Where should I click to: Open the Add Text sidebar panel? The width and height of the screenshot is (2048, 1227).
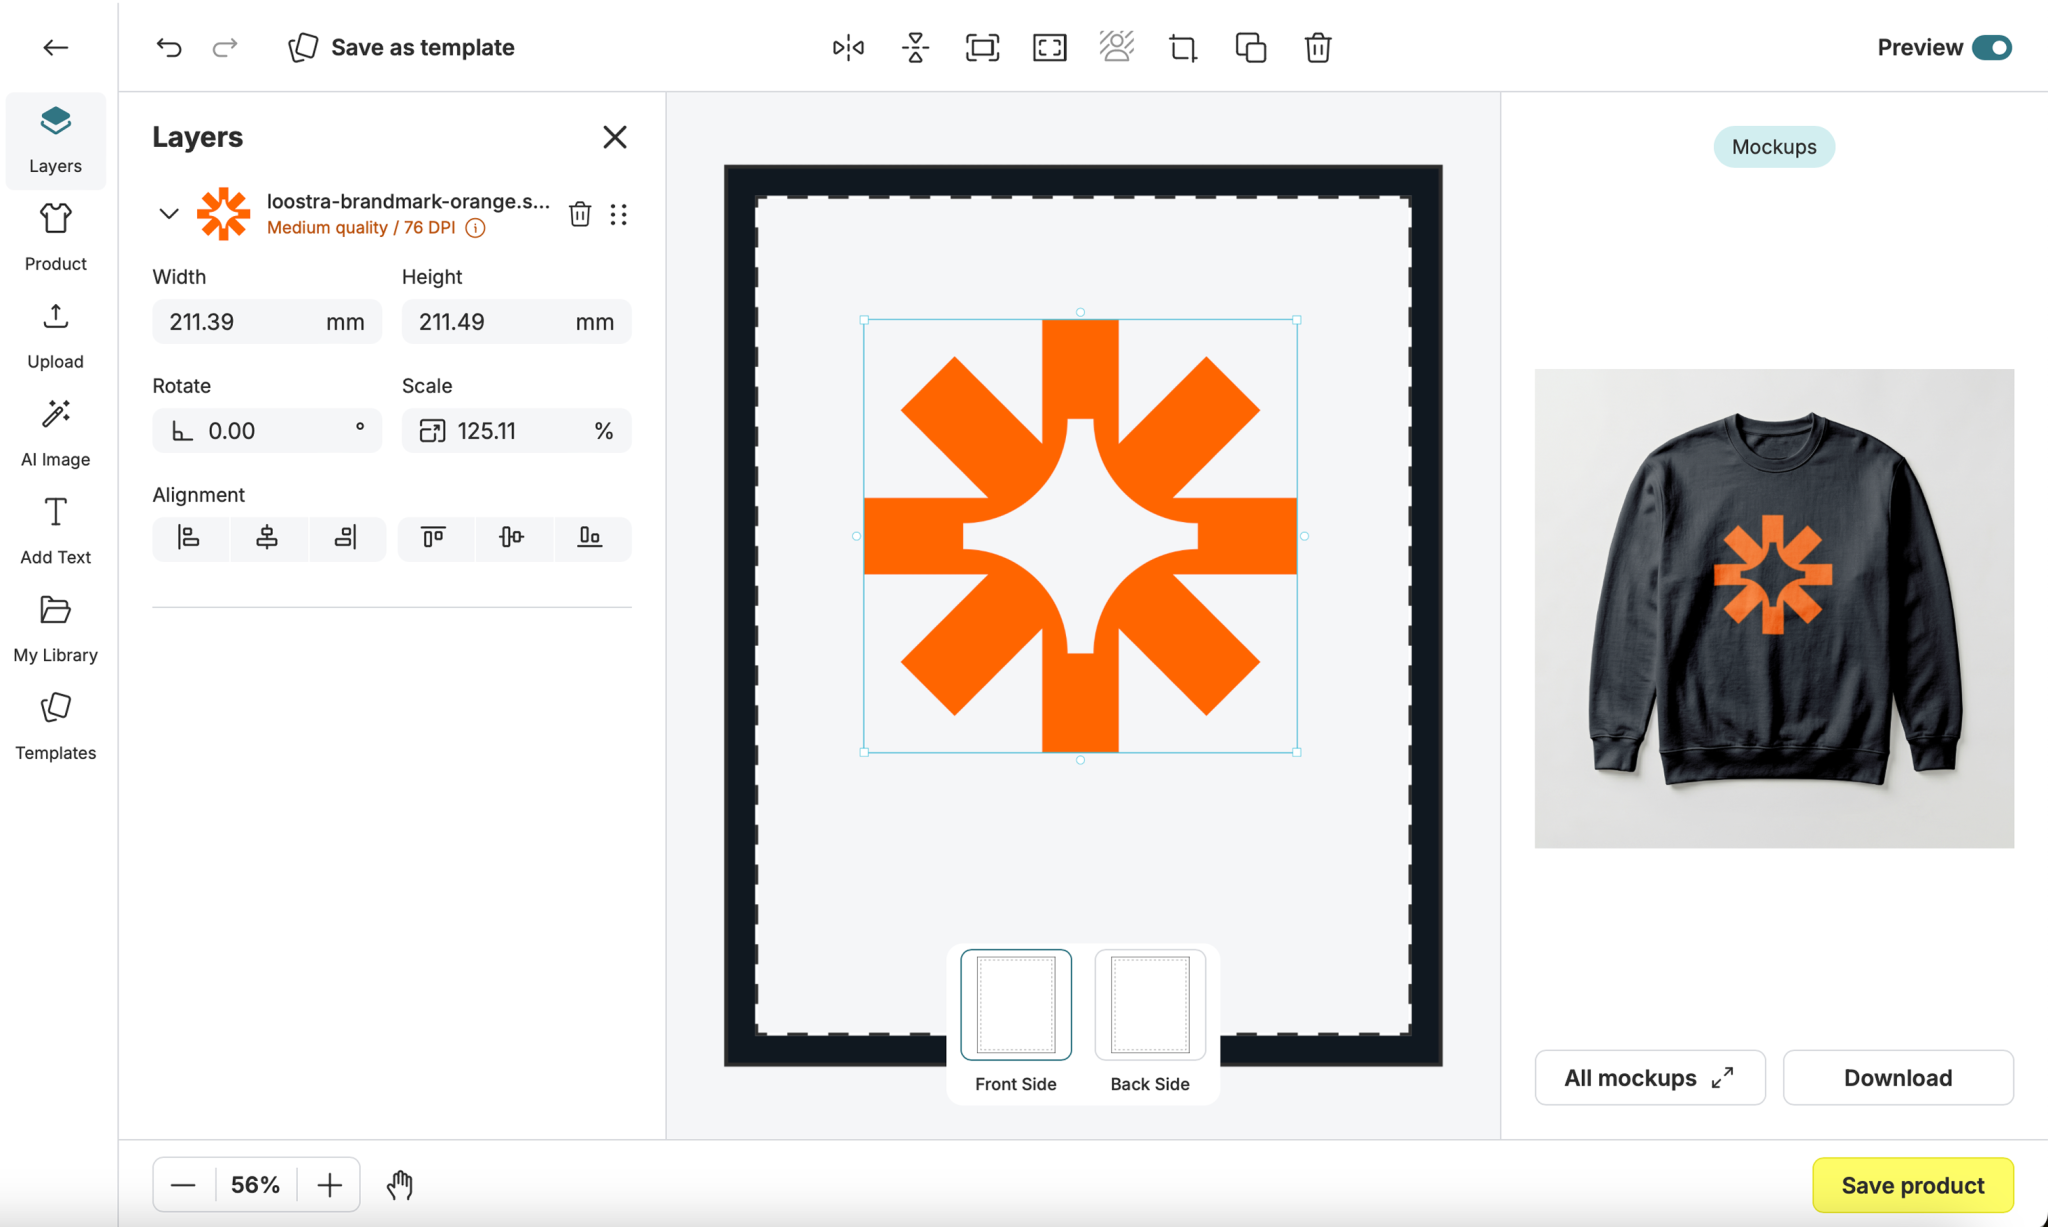pos(56,532)
